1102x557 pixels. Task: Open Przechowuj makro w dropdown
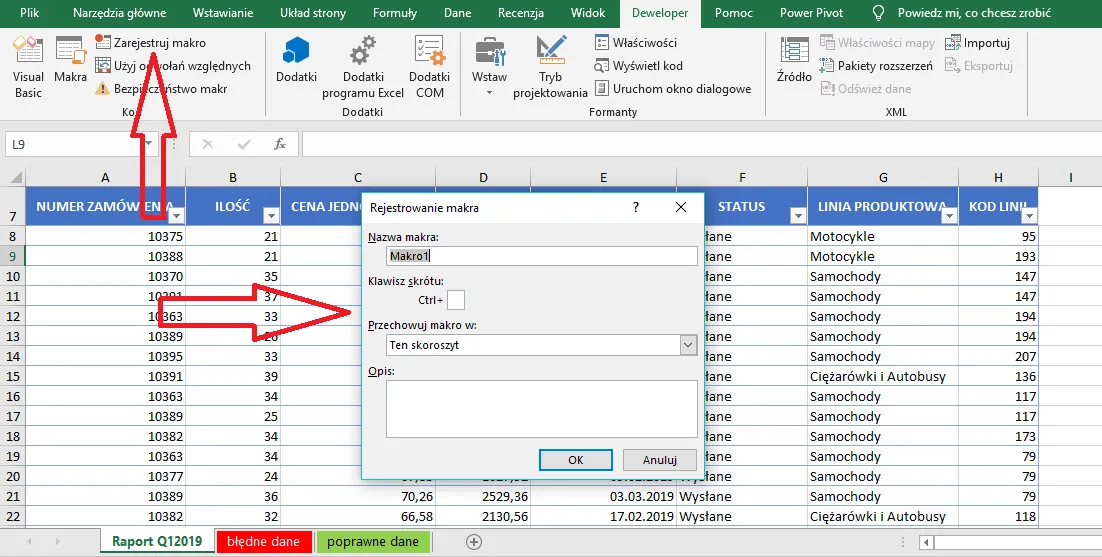(688, 345)
